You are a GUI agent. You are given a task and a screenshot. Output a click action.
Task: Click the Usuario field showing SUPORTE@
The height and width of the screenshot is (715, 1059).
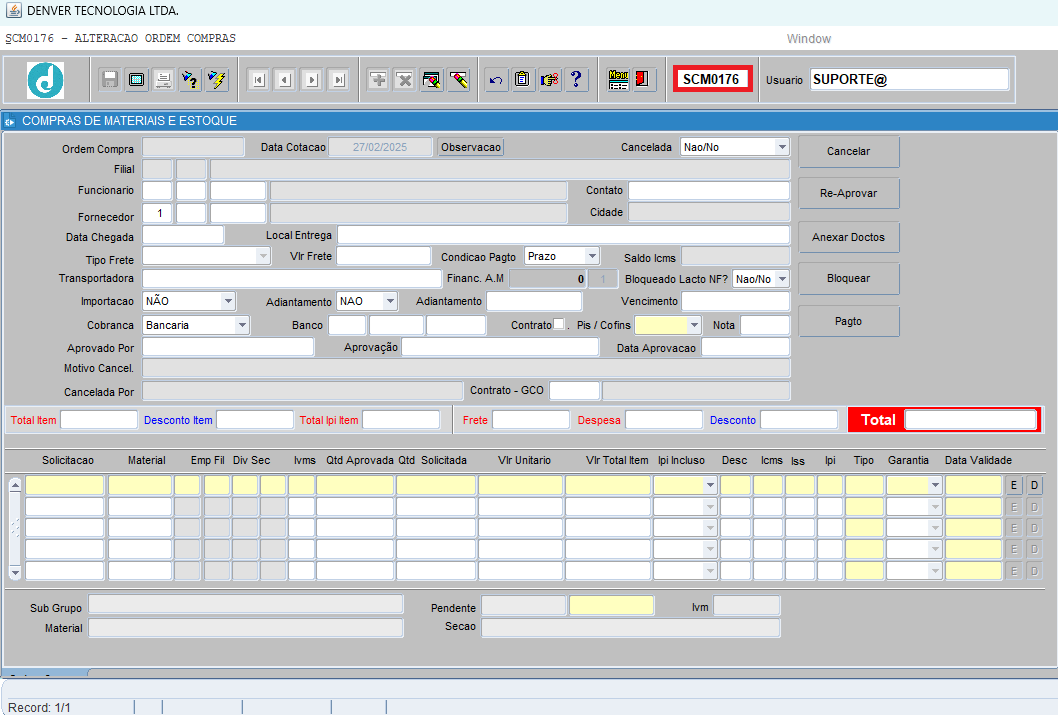pyautogui.click(x=909, y=80)
